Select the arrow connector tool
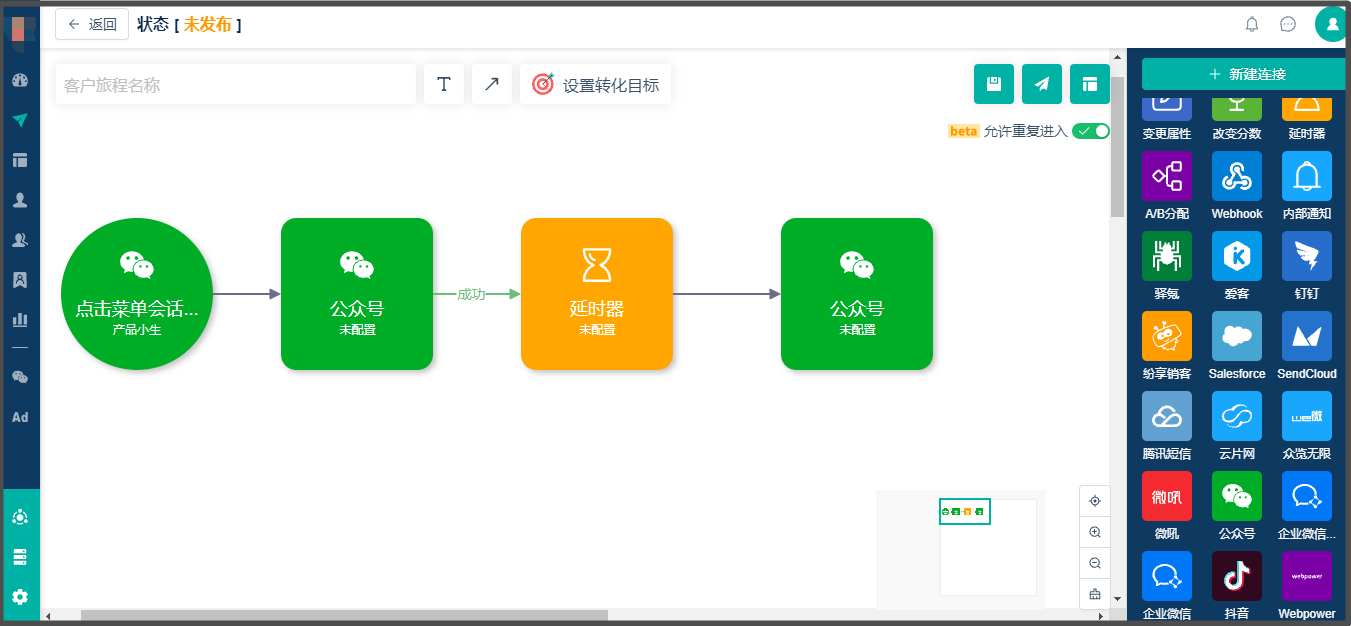Viewport: 1351px width, 626px height. coord(492,85)
